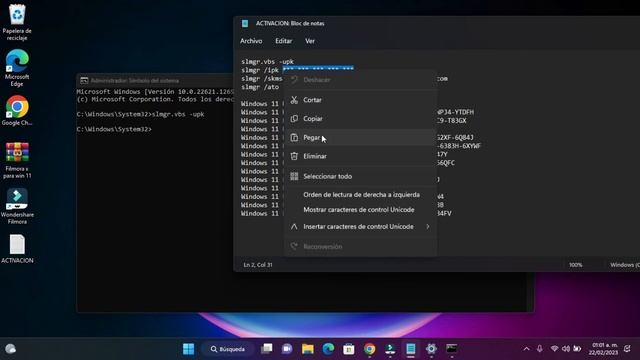Open Microsoft Store from the taskbar

[x=349, y=349]
